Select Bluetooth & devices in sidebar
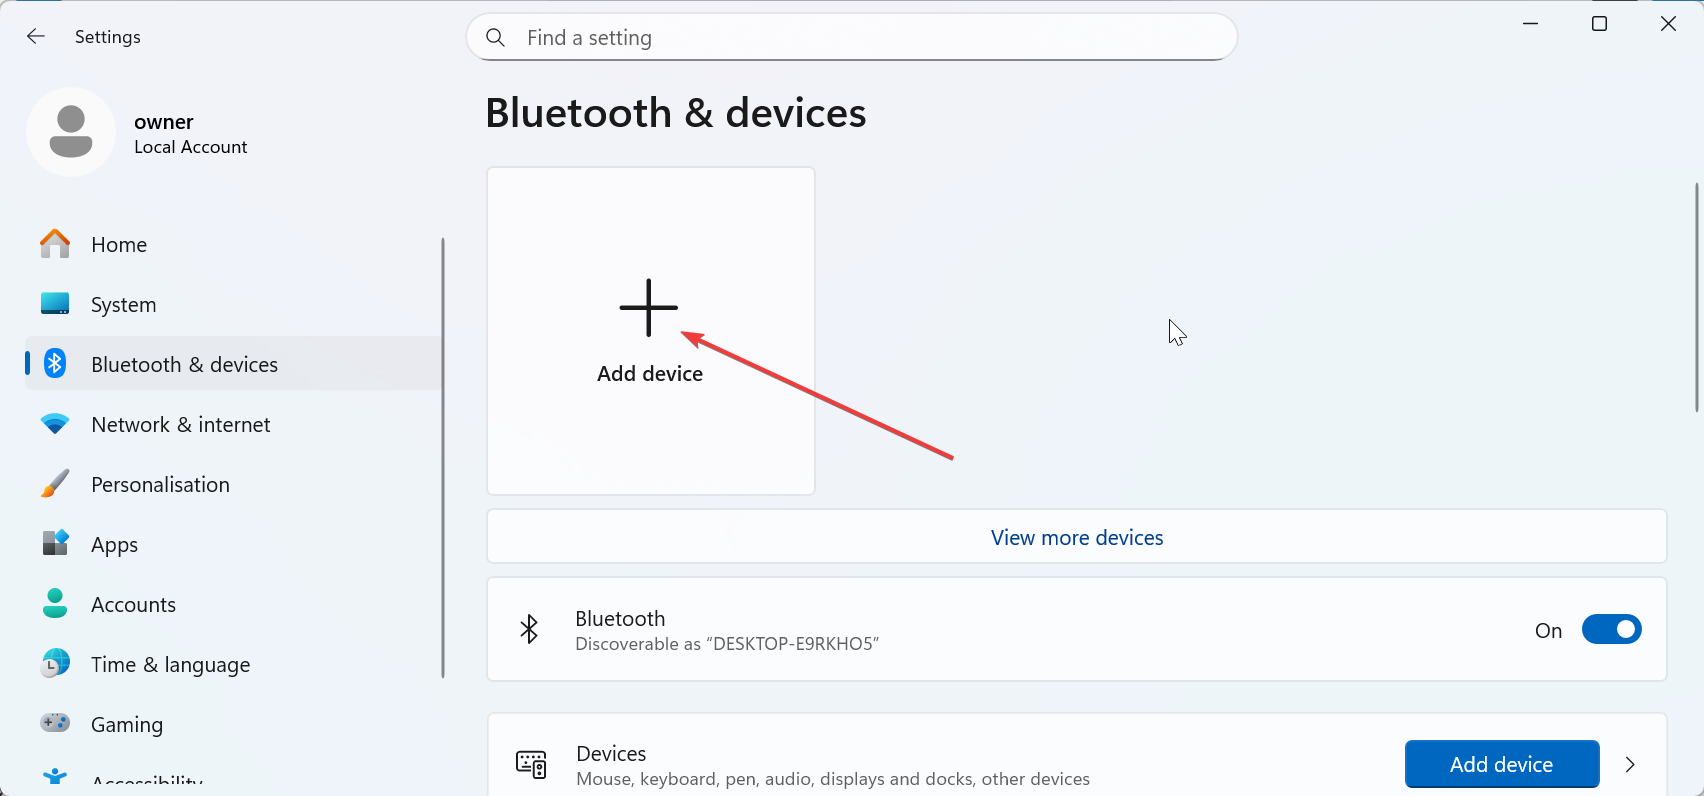 [184, 364]
